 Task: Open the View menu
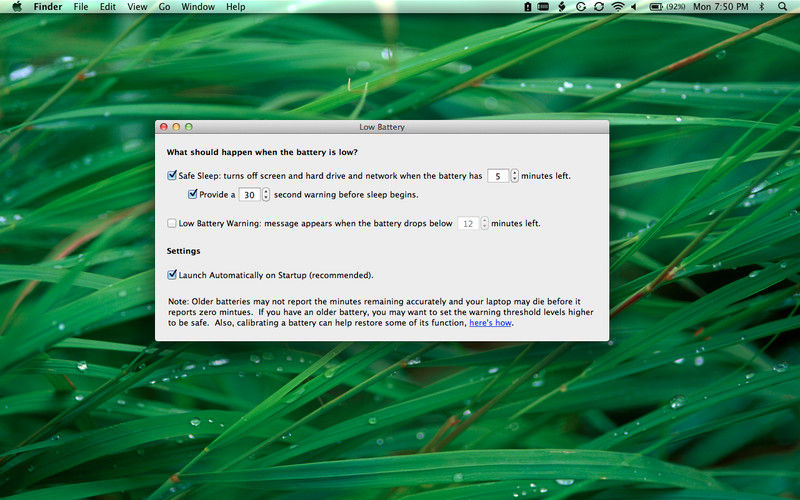[137, 7]
